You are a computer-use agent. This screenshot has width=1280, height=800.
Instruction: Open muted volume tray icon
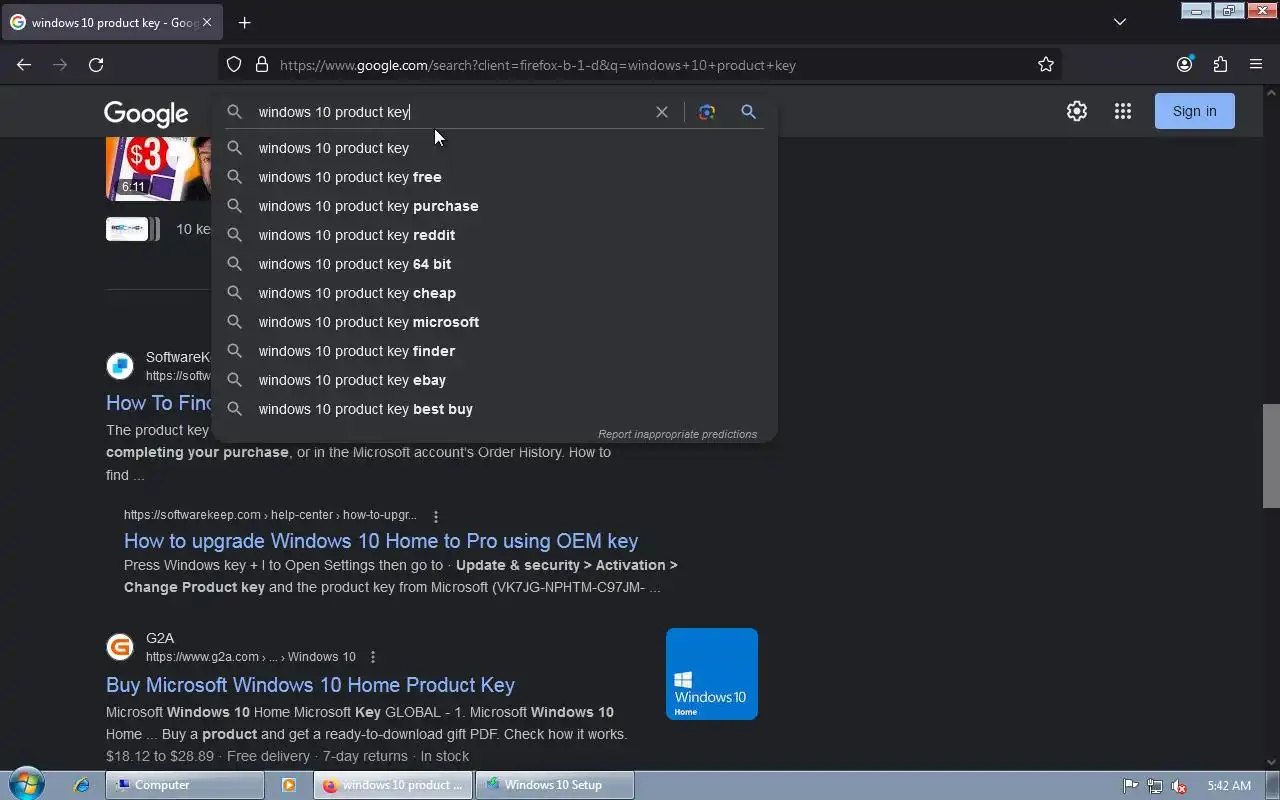[x=1180, y=786]
